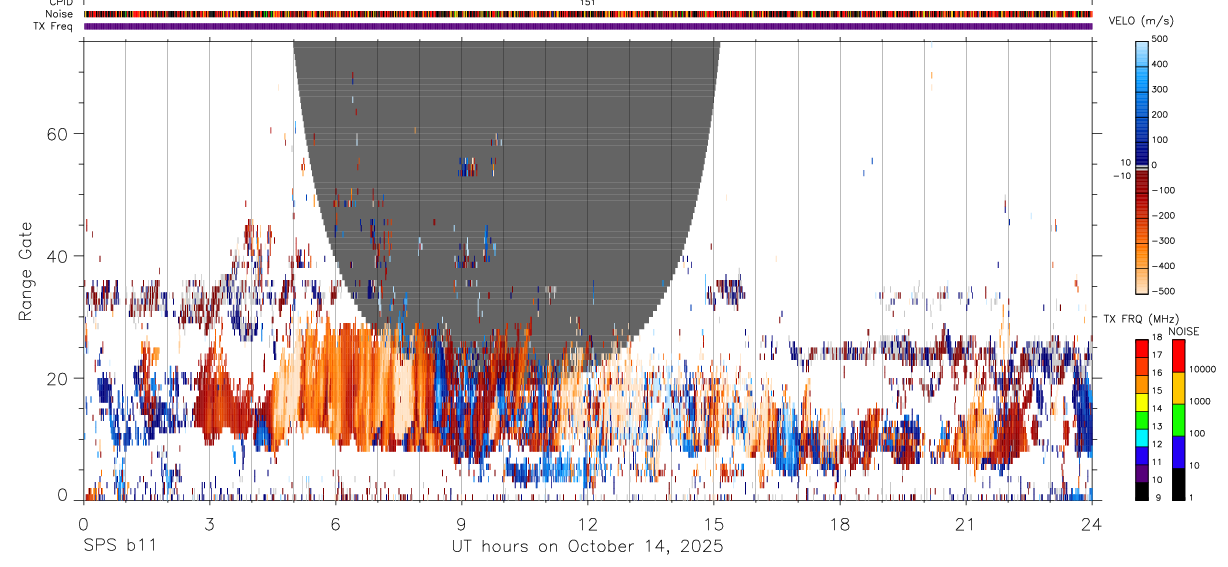This screenshot has width=1228, height=567.
Task: Click the 'TX Freq' row label
Action: [x=54, y=26]
